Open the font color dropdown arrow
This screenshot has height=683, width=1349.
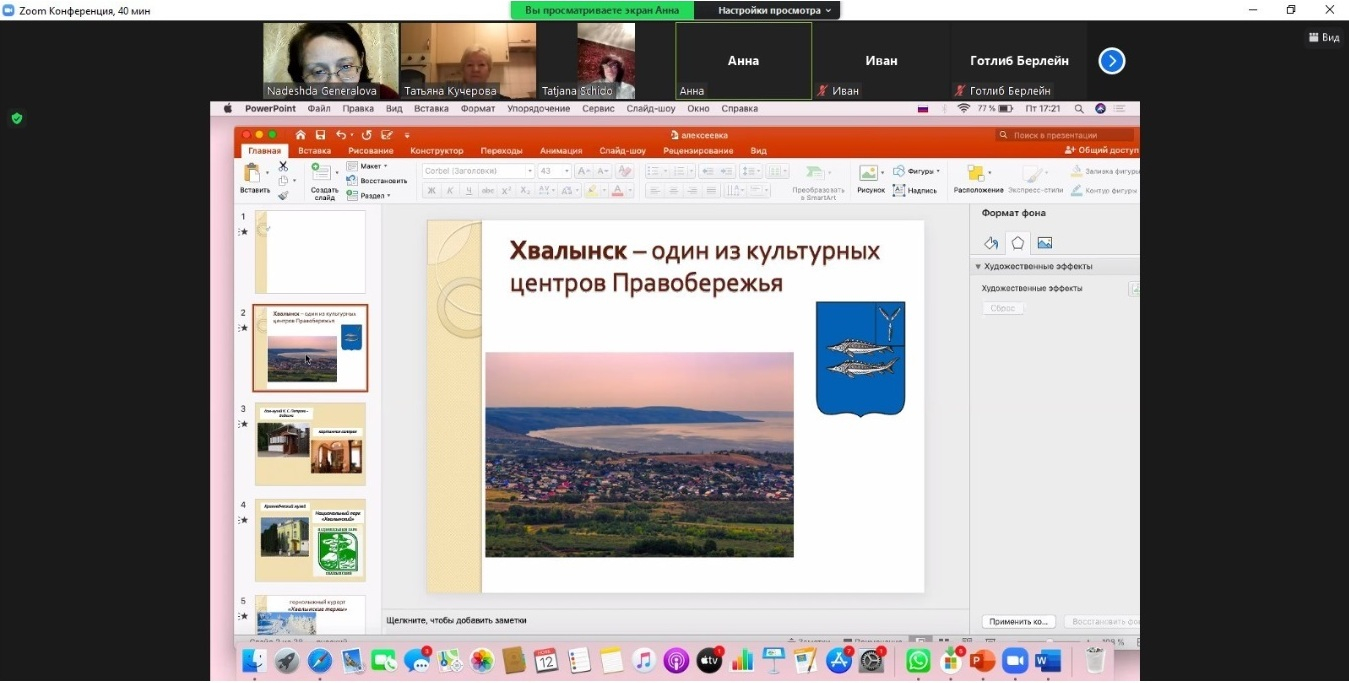(629, 190)
